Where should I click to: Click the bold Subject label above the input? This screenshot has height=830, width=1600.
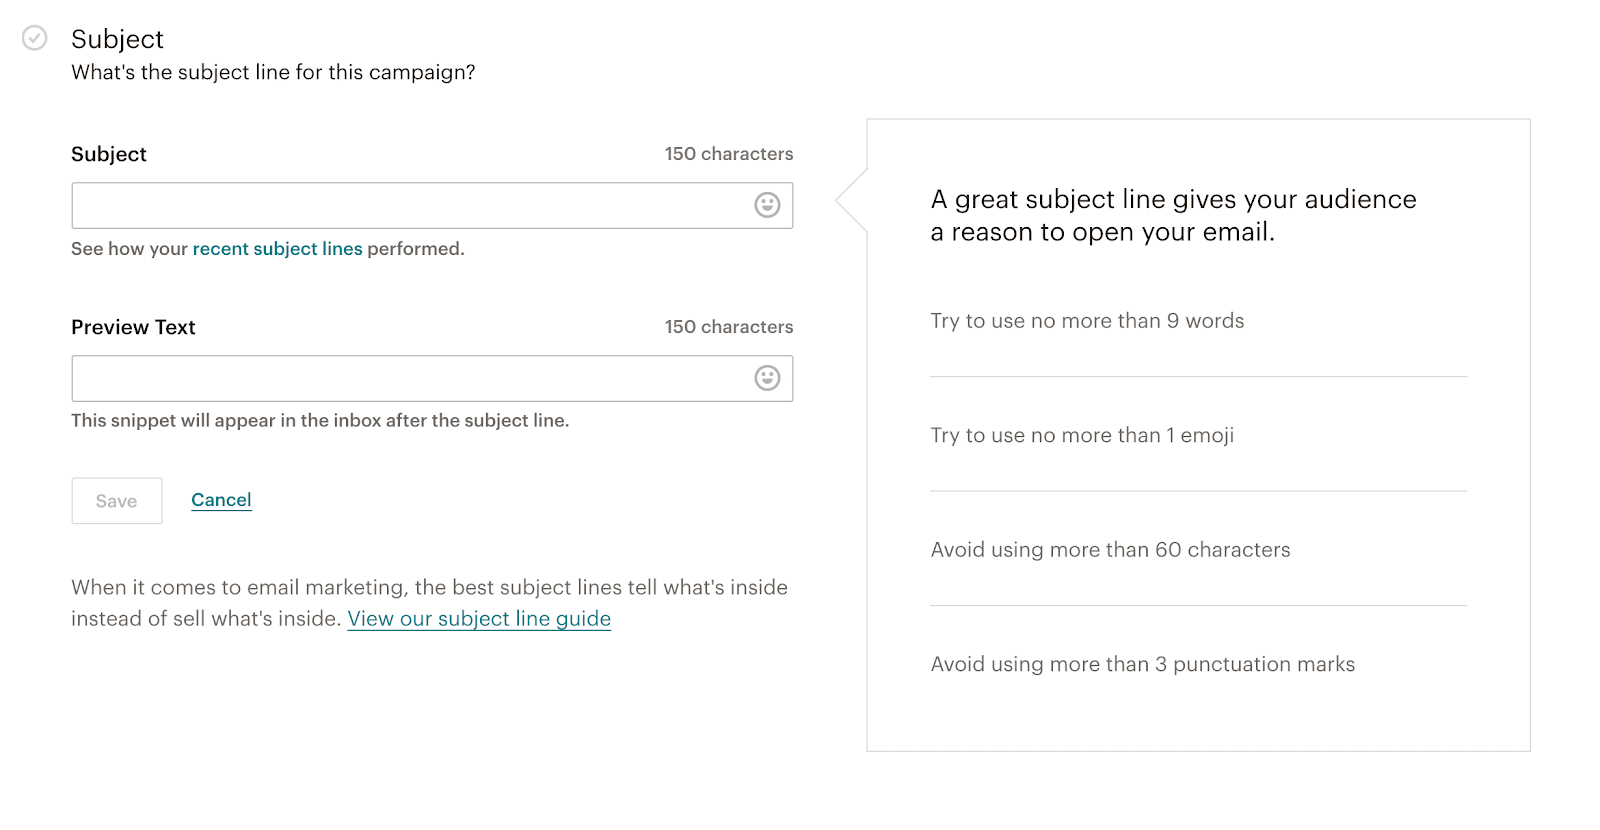[109, 154]
